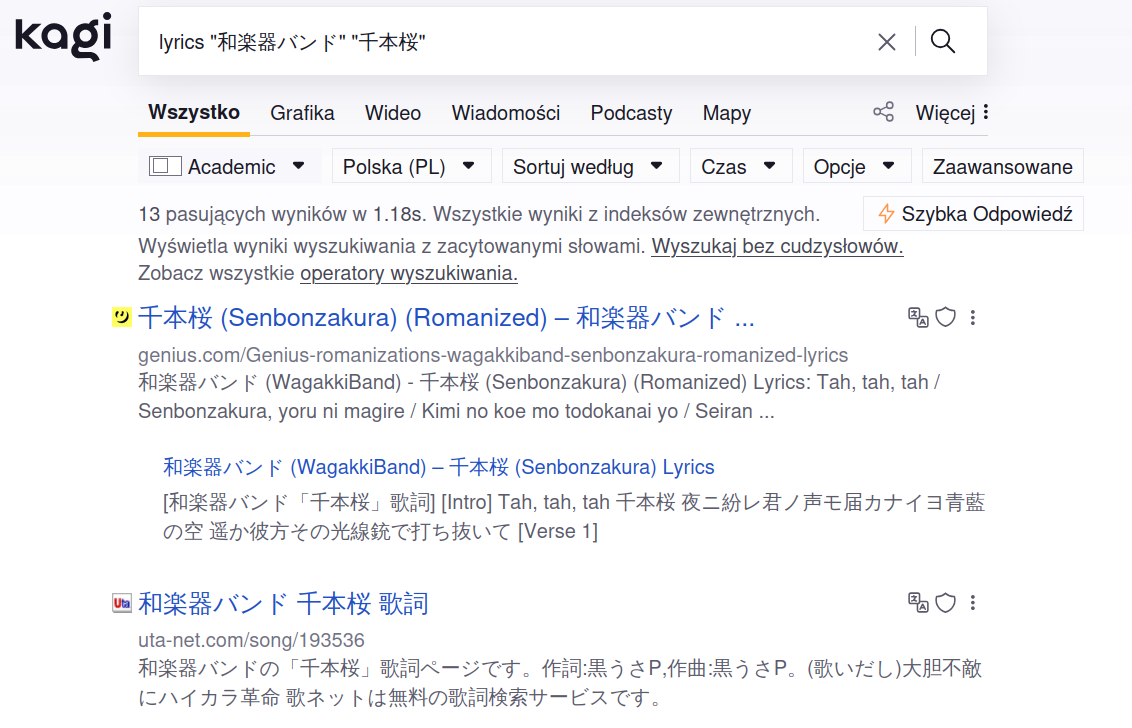The height and width of the screenshot is (728, 1132).
Task: Open the Opcje dropdown
Action: click(856, 167)
